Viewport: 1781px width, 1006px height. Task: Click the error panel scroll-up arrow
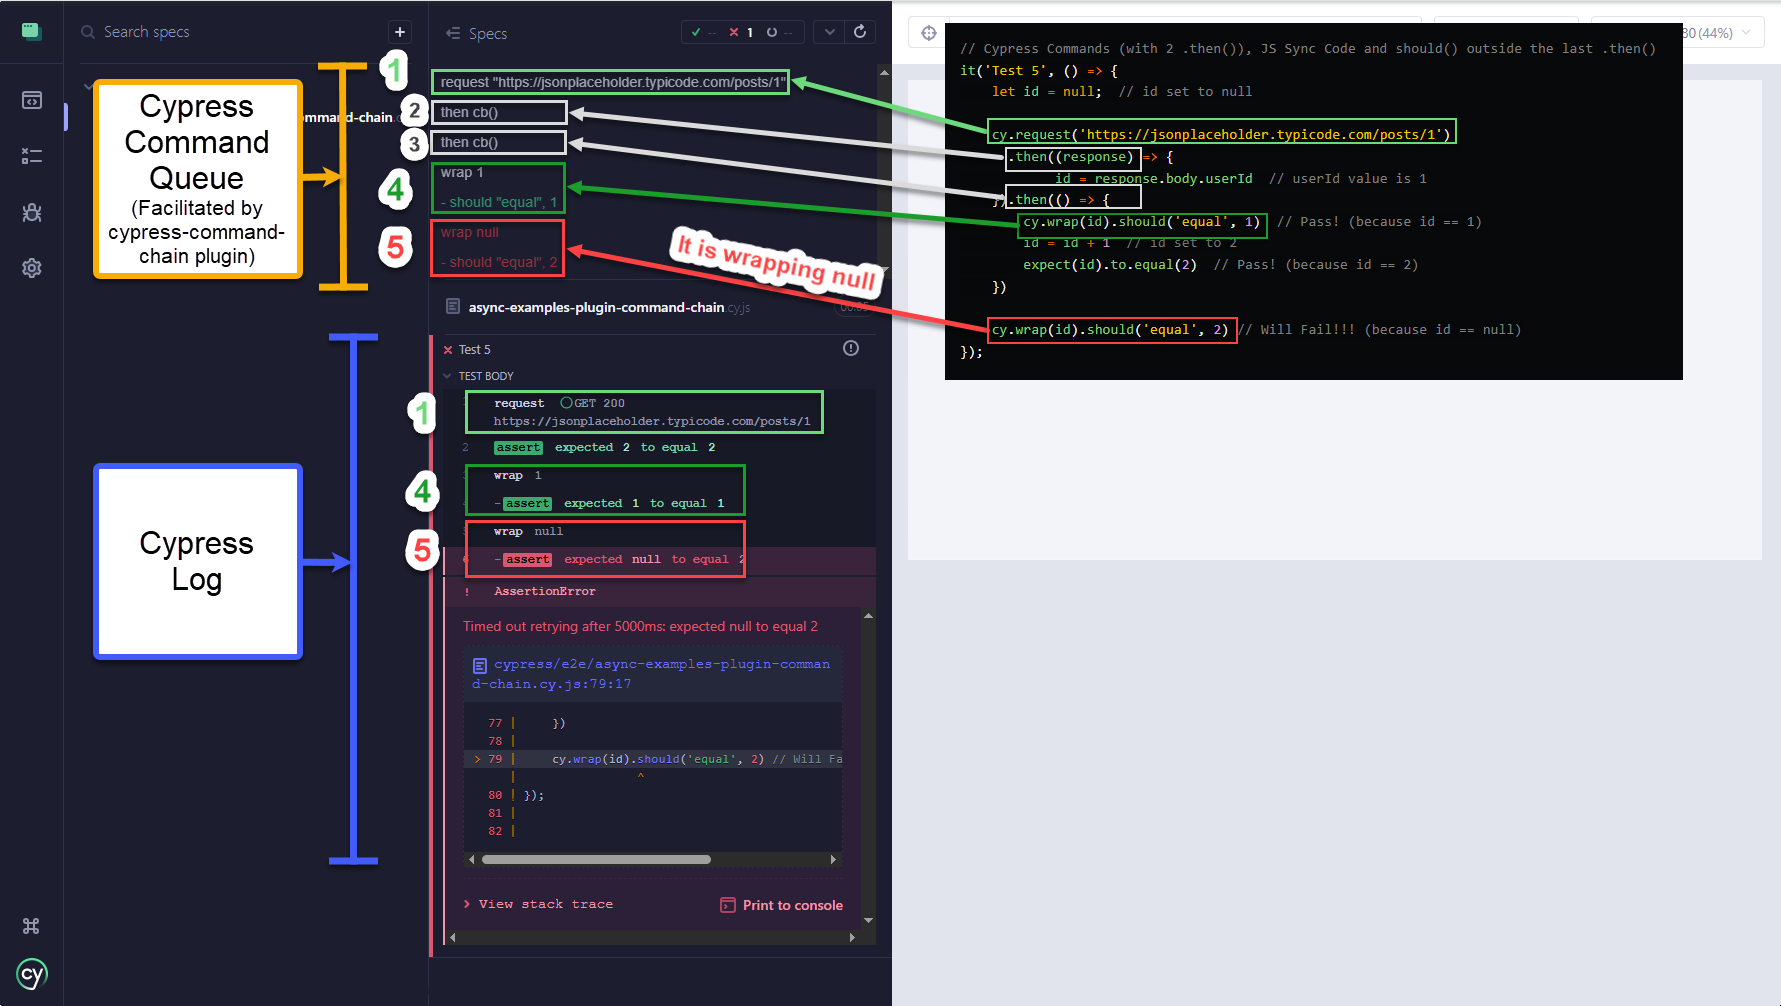[868, 616]
